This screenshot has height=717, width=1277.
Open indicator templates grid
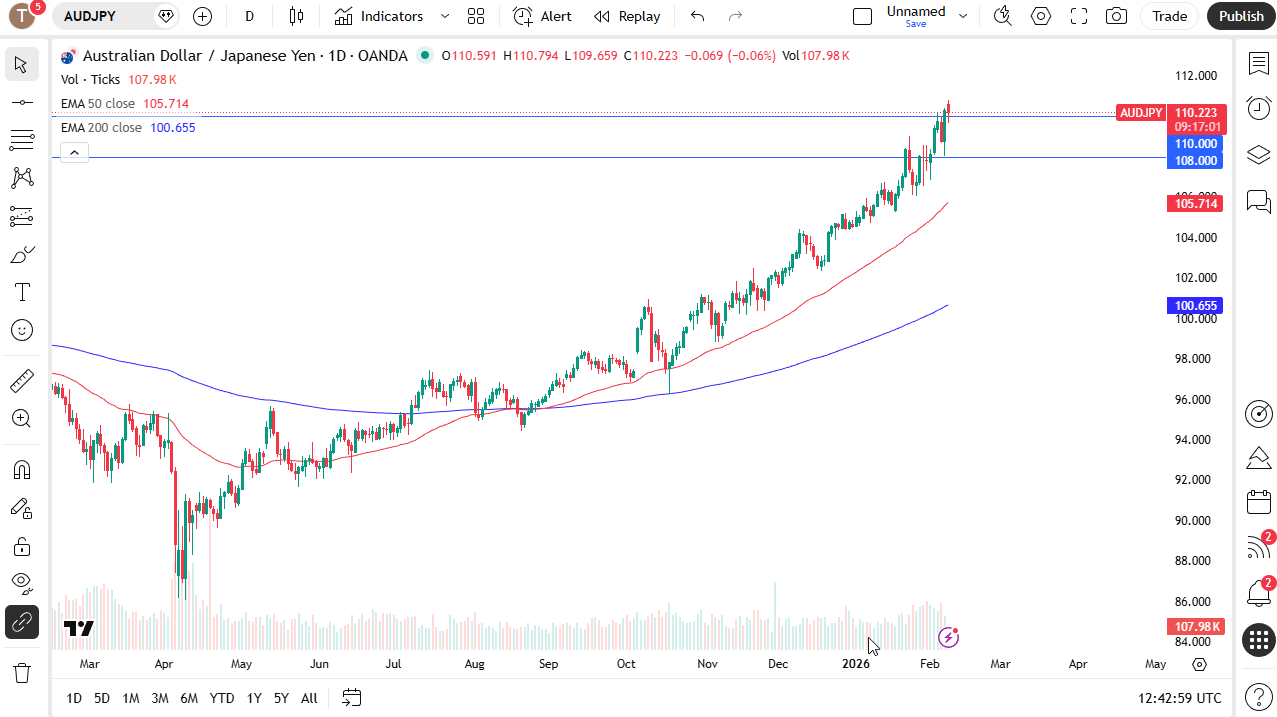(476, 16)
